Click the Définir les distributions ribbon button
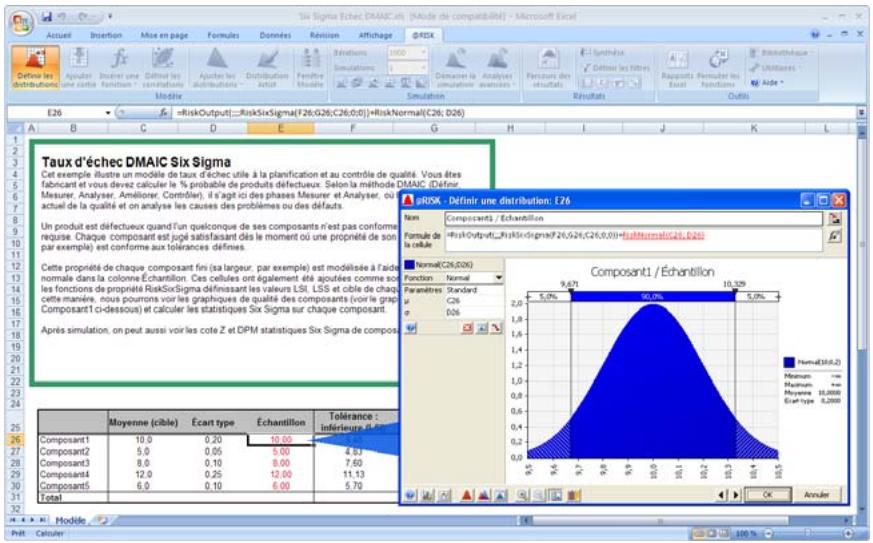The height and width of the screenshot is (543, 873). pyautogui.click(x=35, y=67)
